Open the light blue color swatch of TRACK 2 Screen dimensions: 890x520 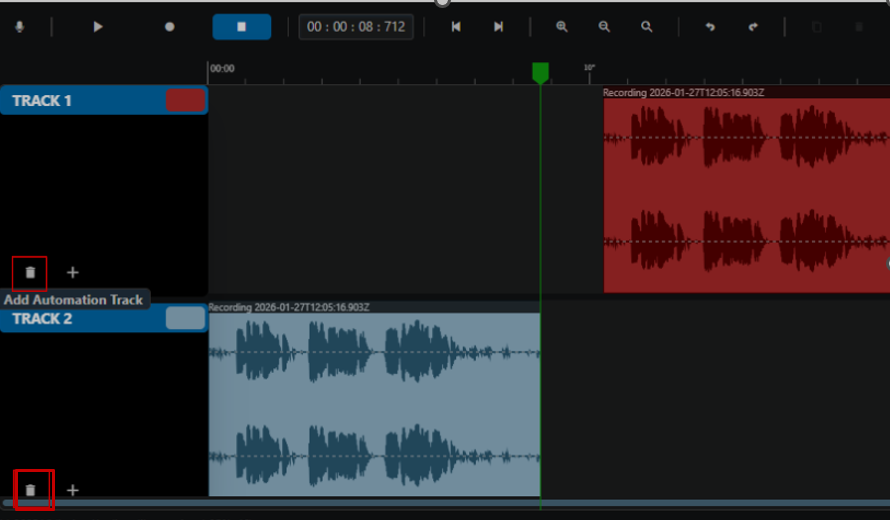coord(186,318)
